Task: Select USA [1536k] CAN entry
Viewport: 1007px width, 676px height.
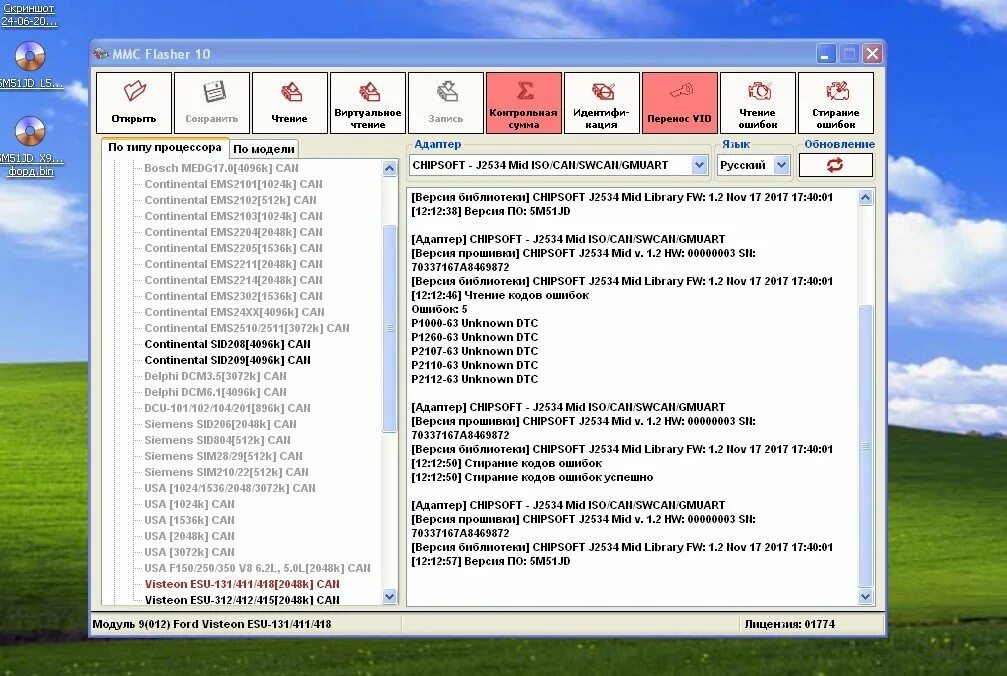Action: pos(189,521)
